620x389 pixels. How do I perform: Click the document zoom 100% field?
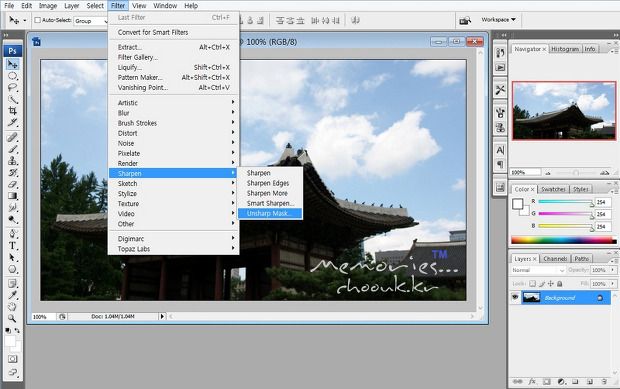pyautogui.click(x=43, y=317)
